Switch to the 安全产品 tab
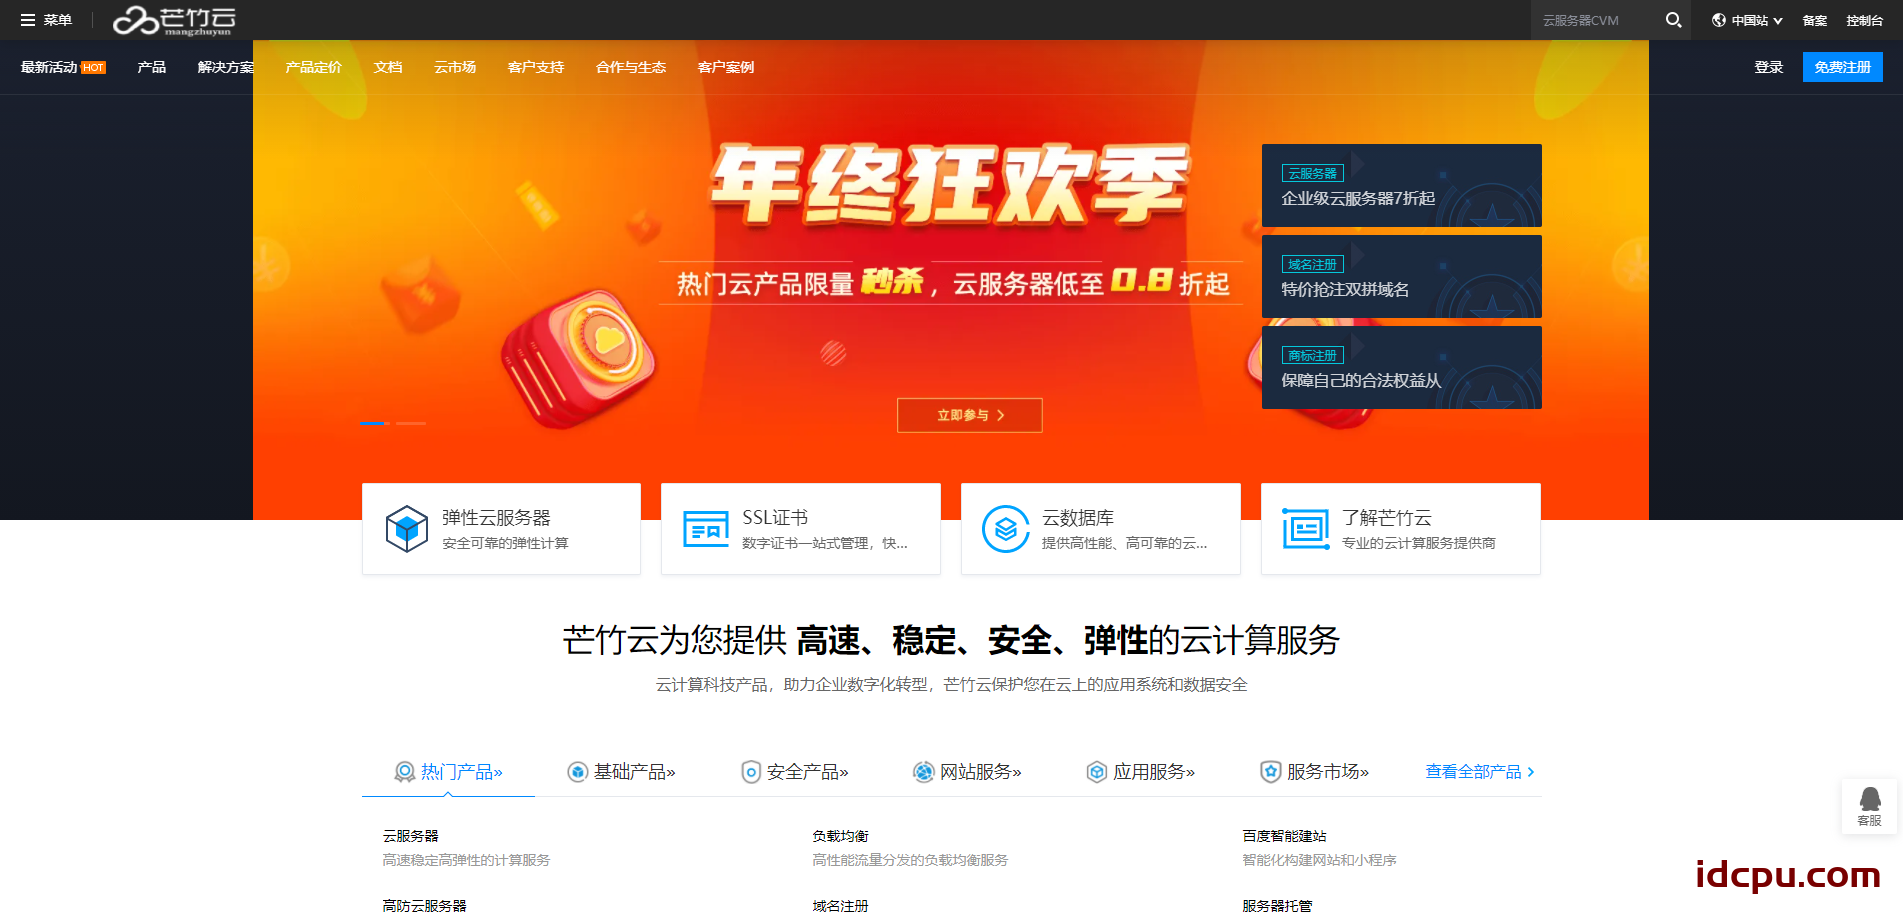Screen dimensions: 1903x917 click(x=795, y=772)
